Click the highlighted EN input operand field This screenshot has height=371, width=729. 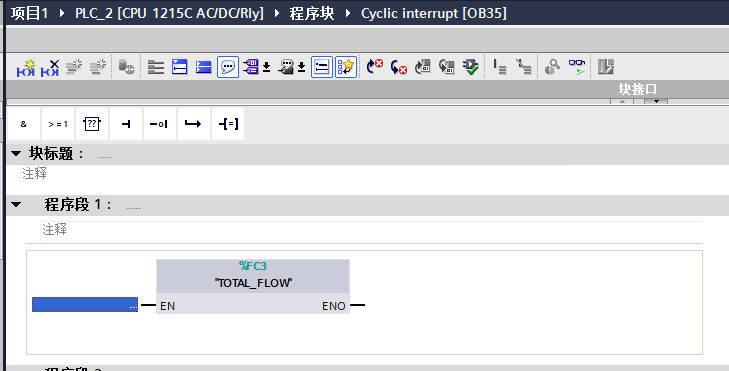click(x=85, y=305)
